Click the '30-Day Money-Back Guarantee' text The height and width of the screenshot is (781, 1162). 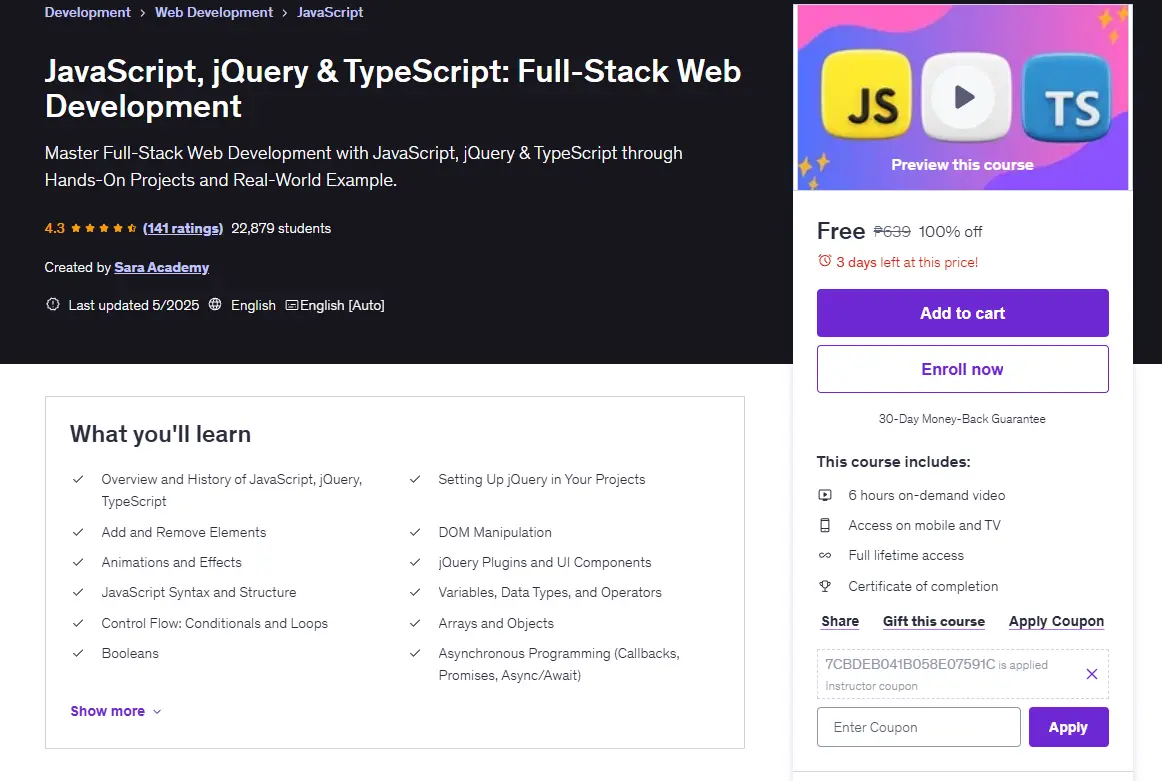pyautogui.click(x=962, y=419)
